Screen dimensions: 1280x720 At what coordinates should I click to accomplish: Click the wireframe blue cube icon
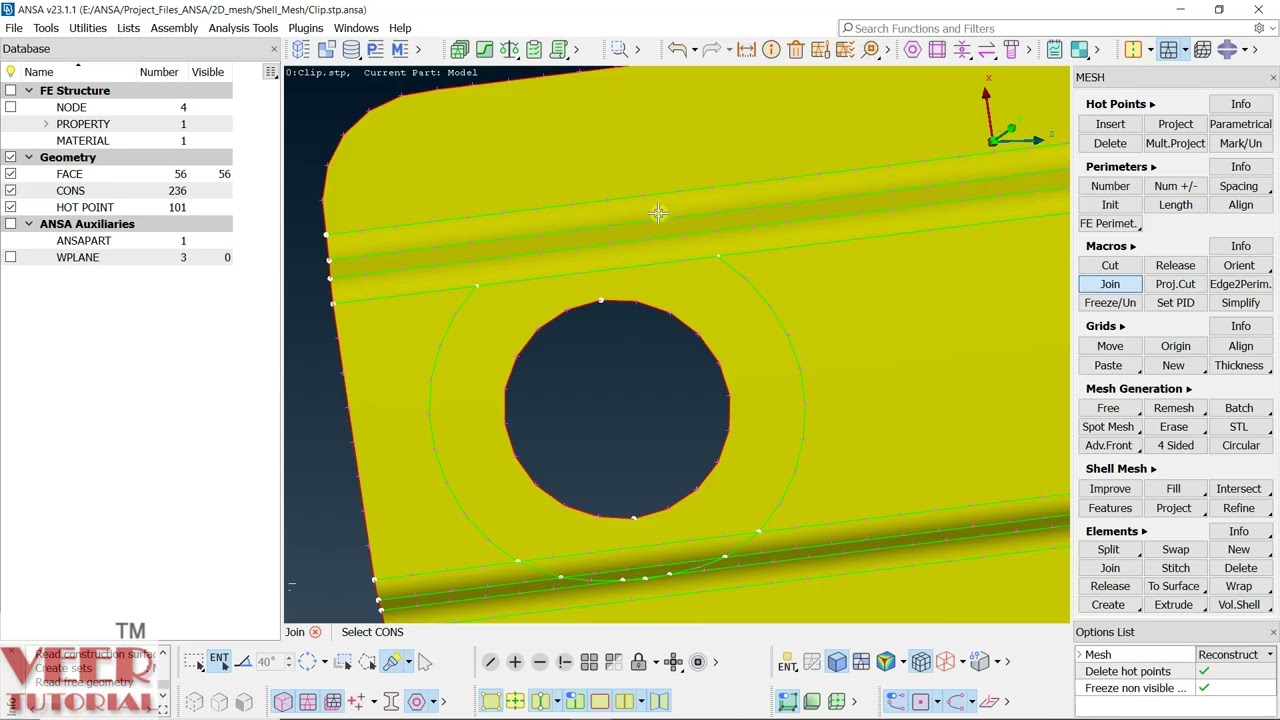point(921,662)
